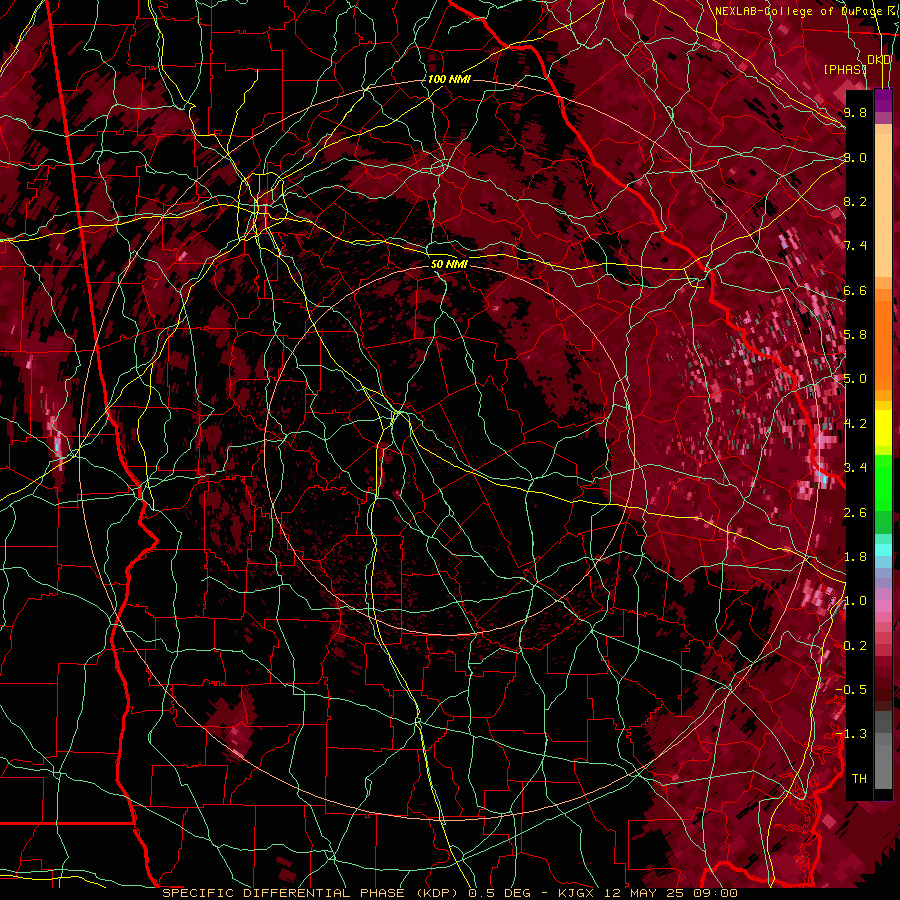Click the SPECIFIC DIFFERENTIAL PHASE (KDP) caption text
Image resolution: width=900 pixels, height=900 pixels.
(313, 893)
